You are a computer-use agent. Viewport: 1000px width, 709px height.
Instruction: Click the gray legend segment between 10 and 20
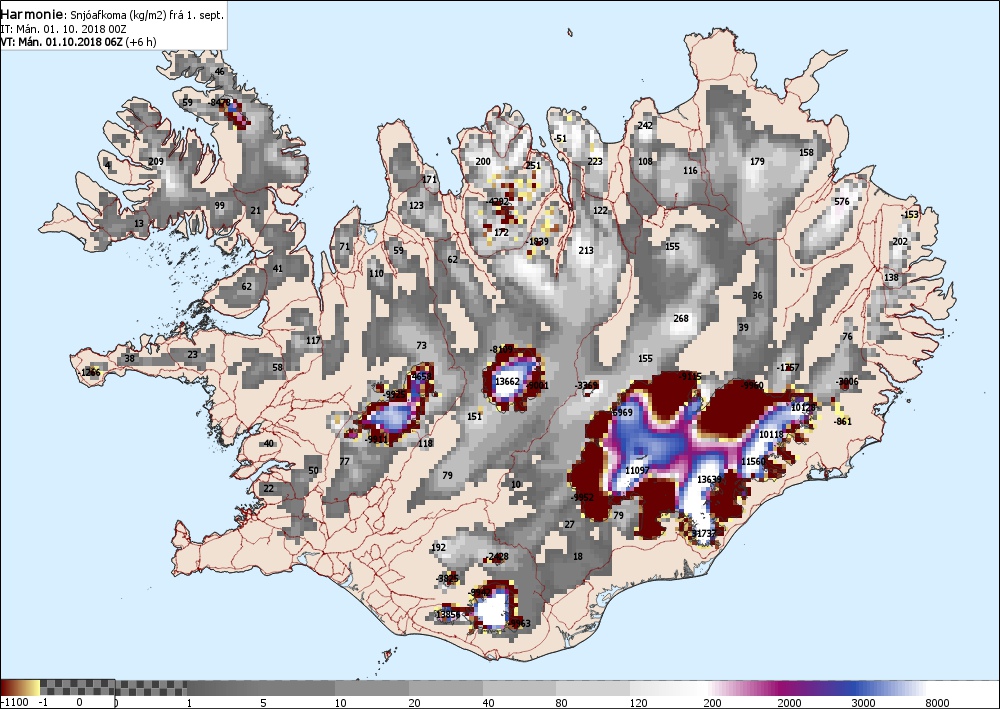[x=372, y=687]
